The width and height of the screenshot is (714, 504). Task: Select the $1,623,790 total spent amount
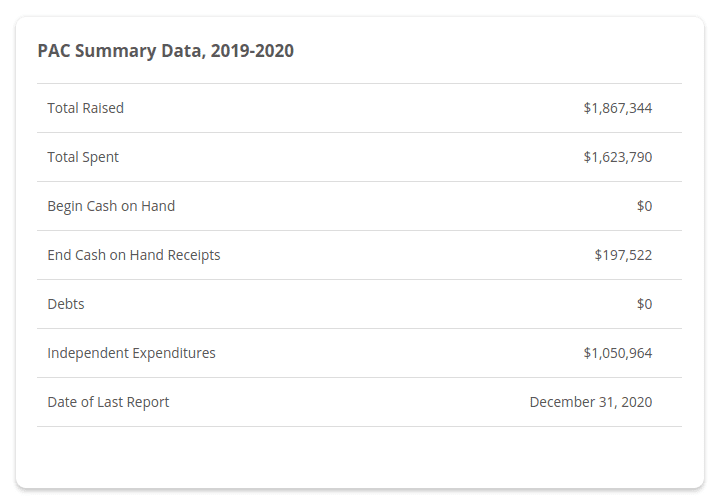[617, 157]
